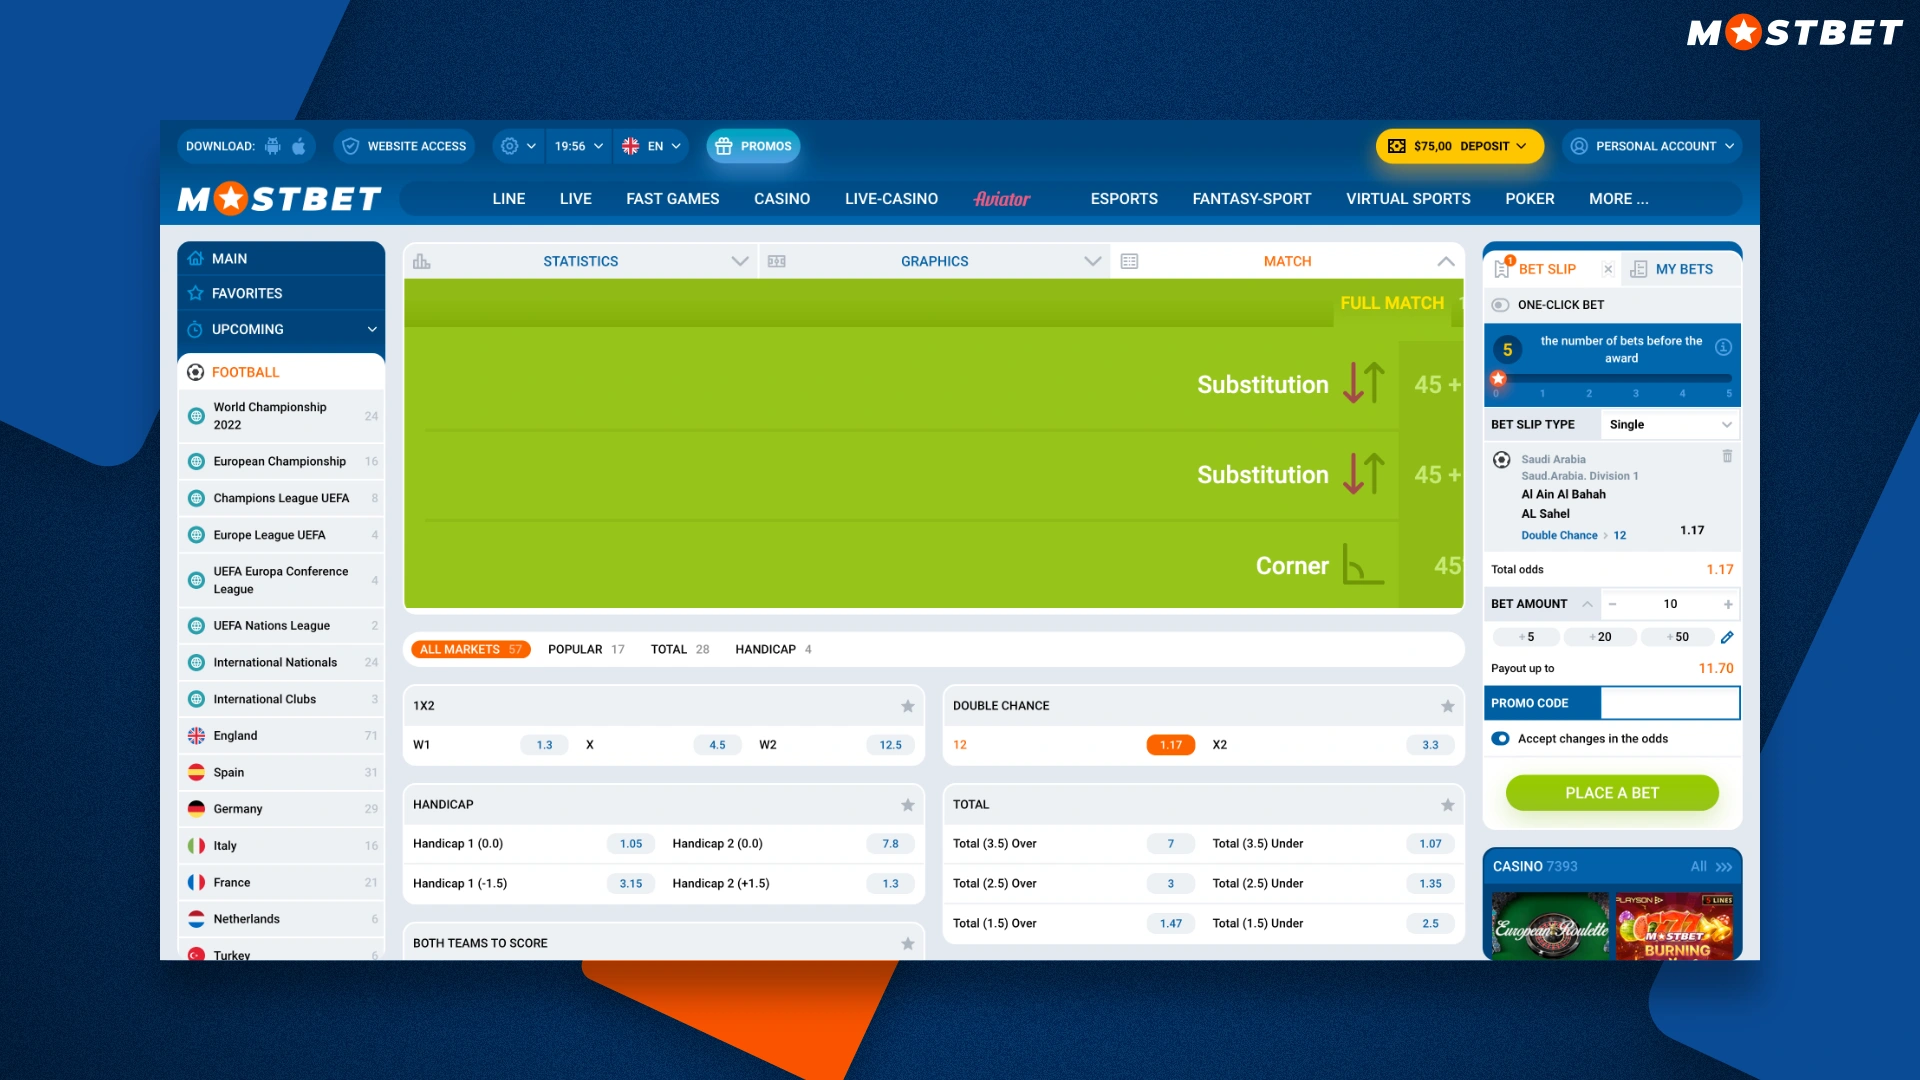1920x1080 pixels.
Task: Click the favorites star icon
Action: 196,293
